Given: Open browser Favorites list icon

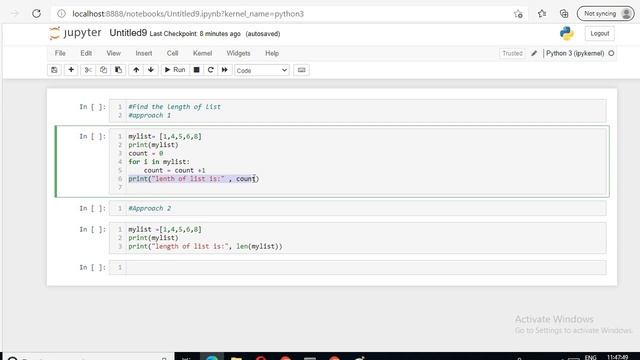Looking at the screenshot, I should pos(542,14).
